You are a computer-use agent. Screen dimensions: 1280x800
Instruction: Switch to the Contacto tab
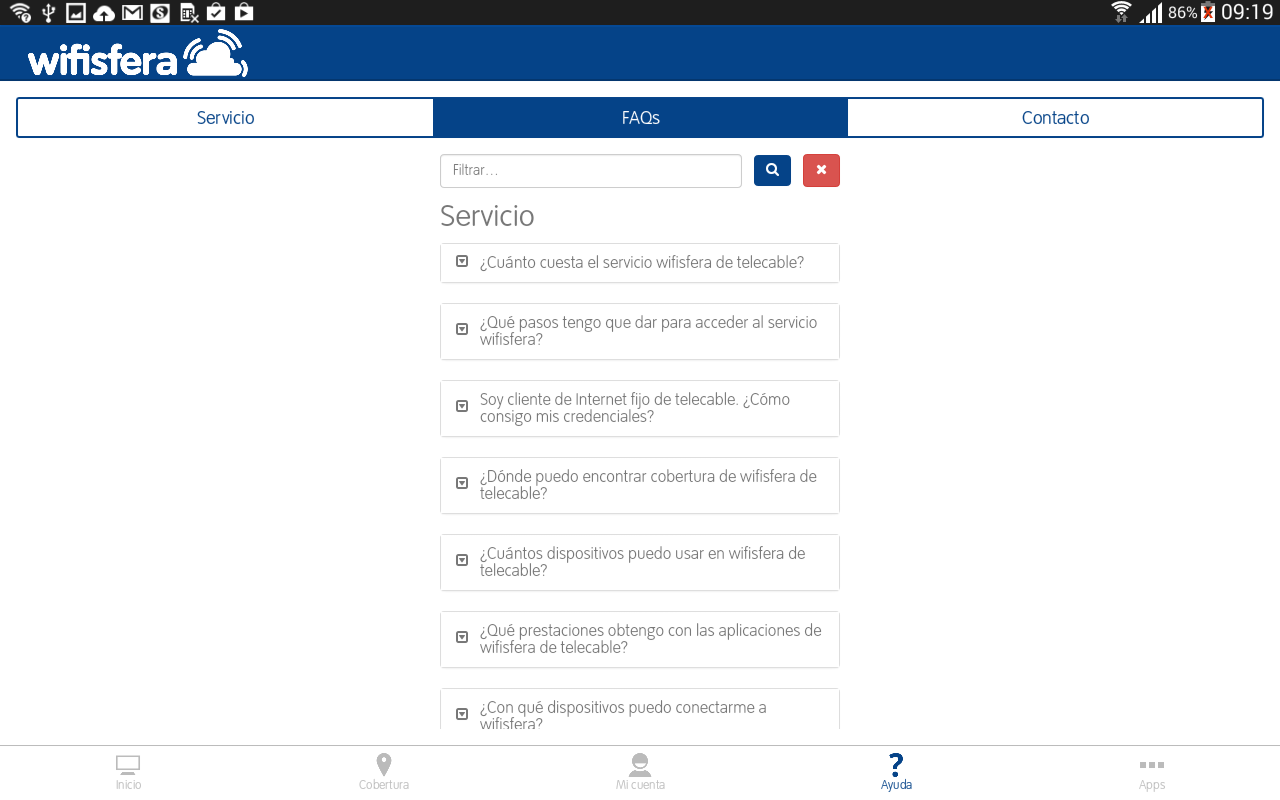coord(1055,118)
